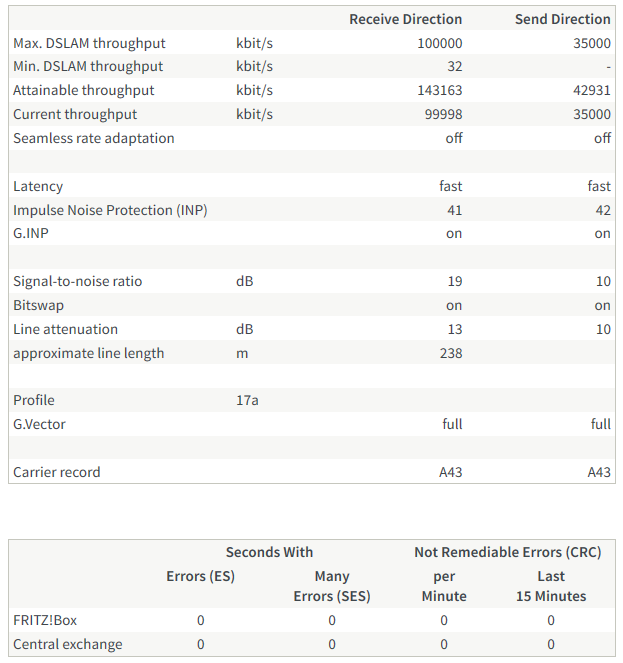Select the G.INP row label
Viewport: 623px width, 663px height.
pyautogui.click(x=29, y=234)
